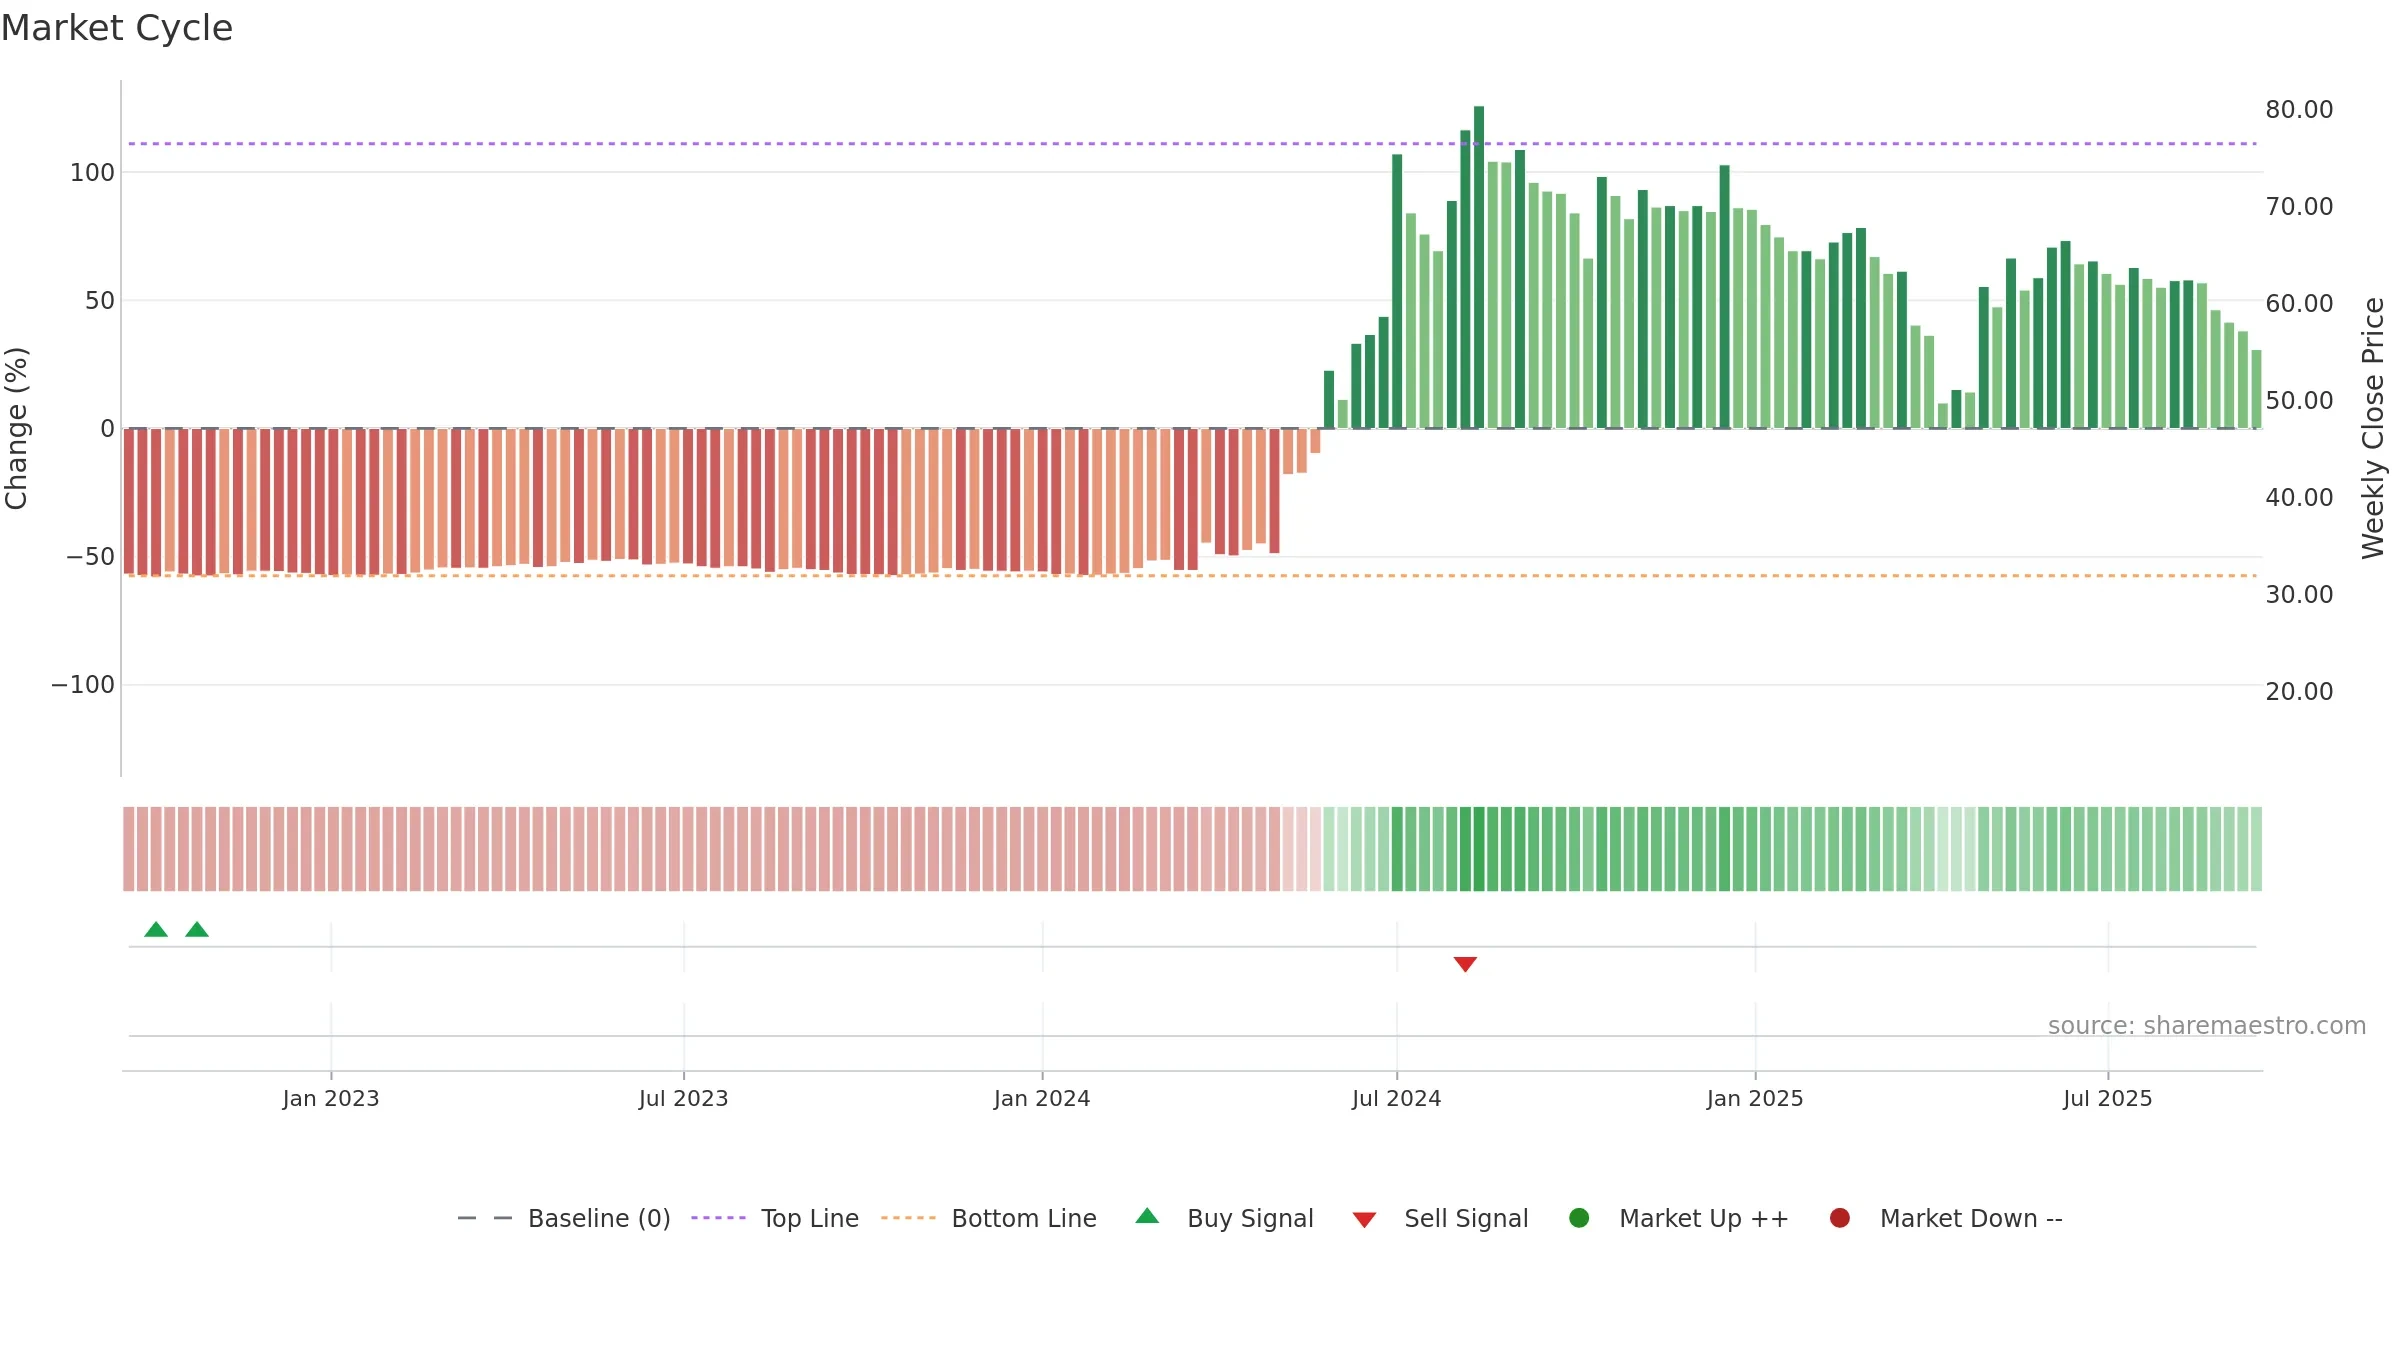Click the Jan 2025 x-axis label

[1755, 1099]
